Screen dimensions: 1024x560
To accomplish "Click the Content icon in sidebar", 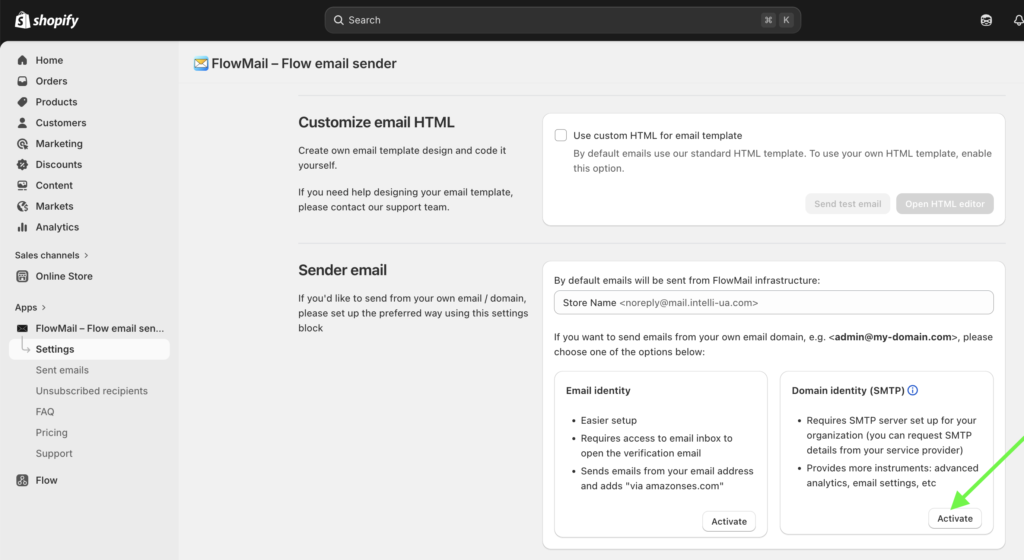I will 22,185.
